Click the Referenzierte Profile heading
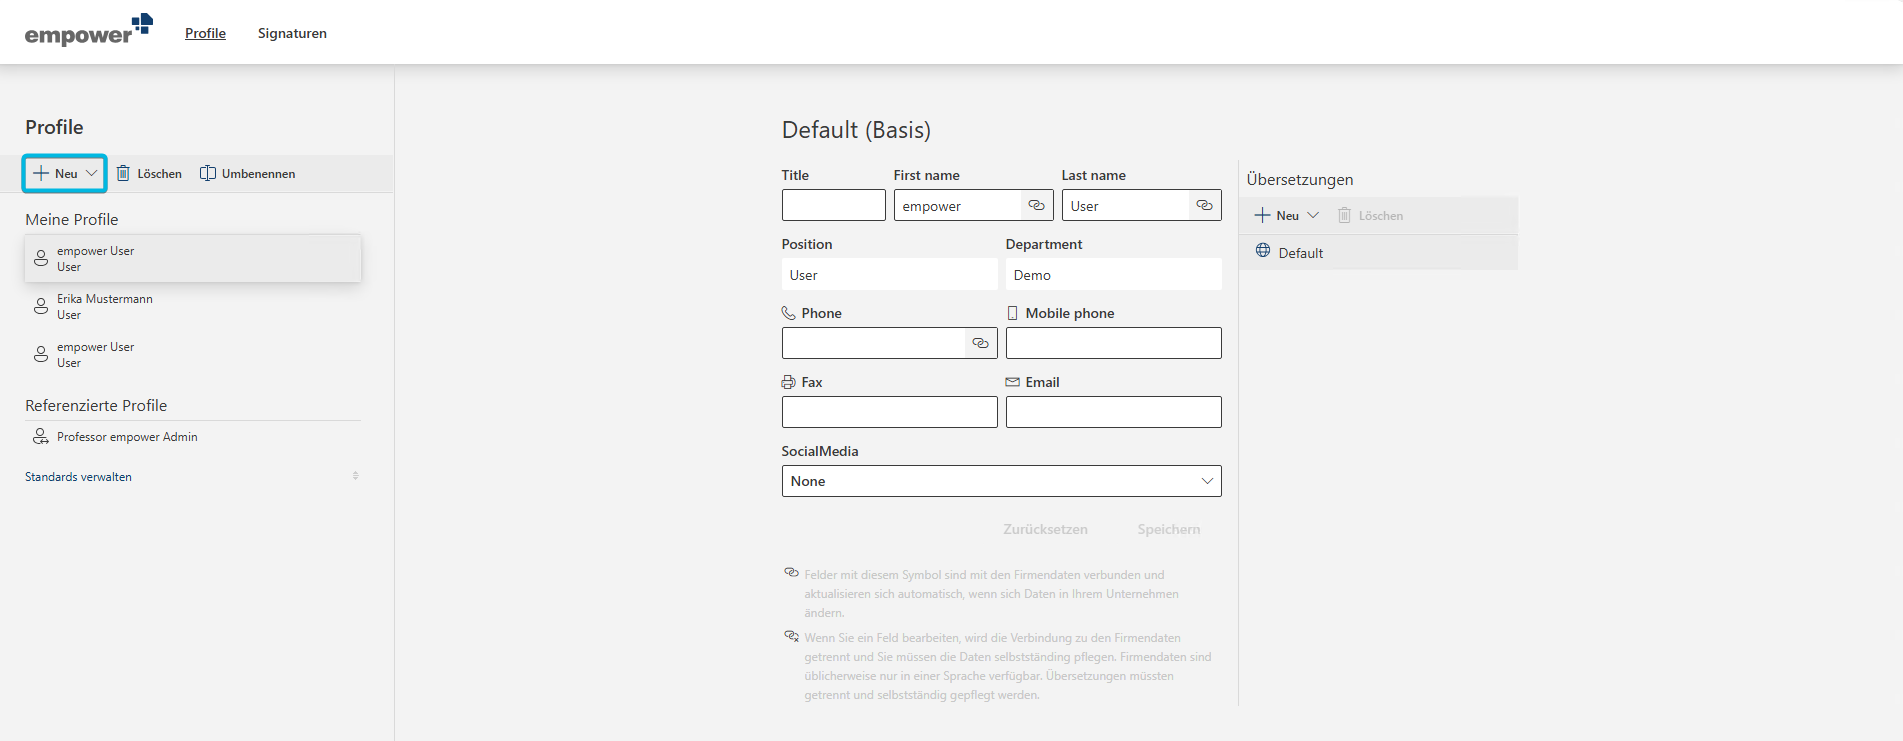The height and width of the screenshot is (741, 1903). [96, 405]
